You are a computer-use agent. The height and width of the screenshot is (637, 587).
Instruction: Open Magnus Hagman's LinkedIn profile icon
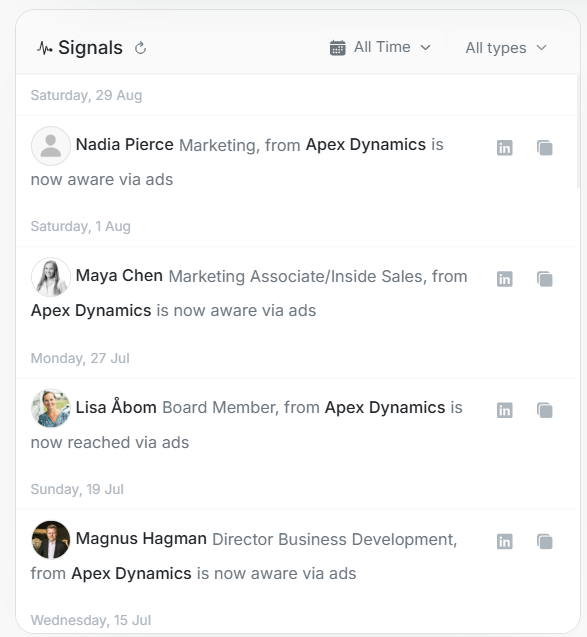[x=505, y=541]
